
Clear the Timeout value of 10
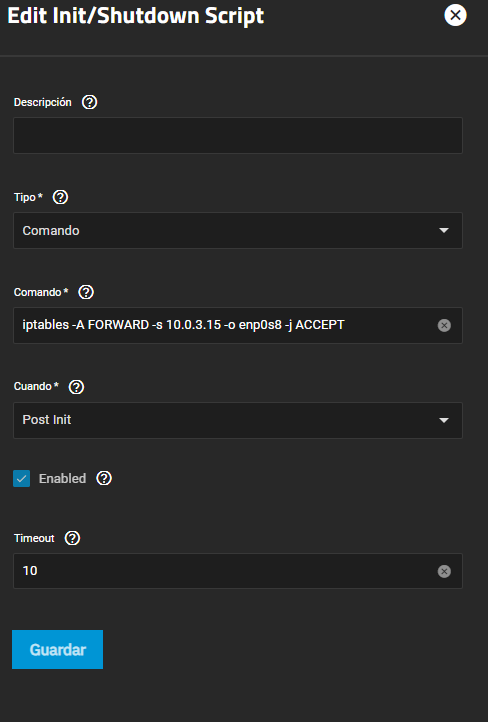click(x=444, y=571)
